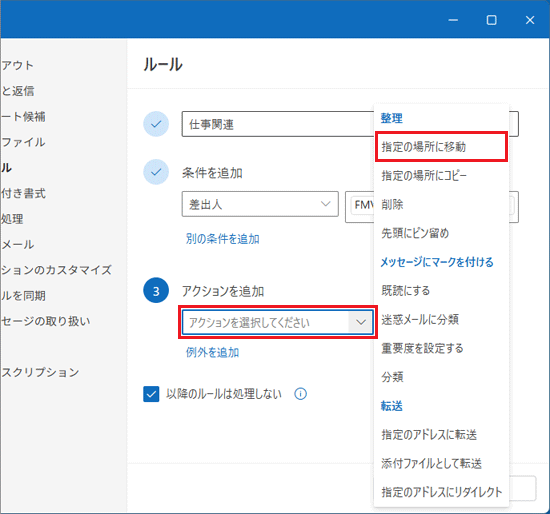Click the checkmark circle beside 条件を追加
This screenshot has height=514, width=550.
(x=156, y=172)
